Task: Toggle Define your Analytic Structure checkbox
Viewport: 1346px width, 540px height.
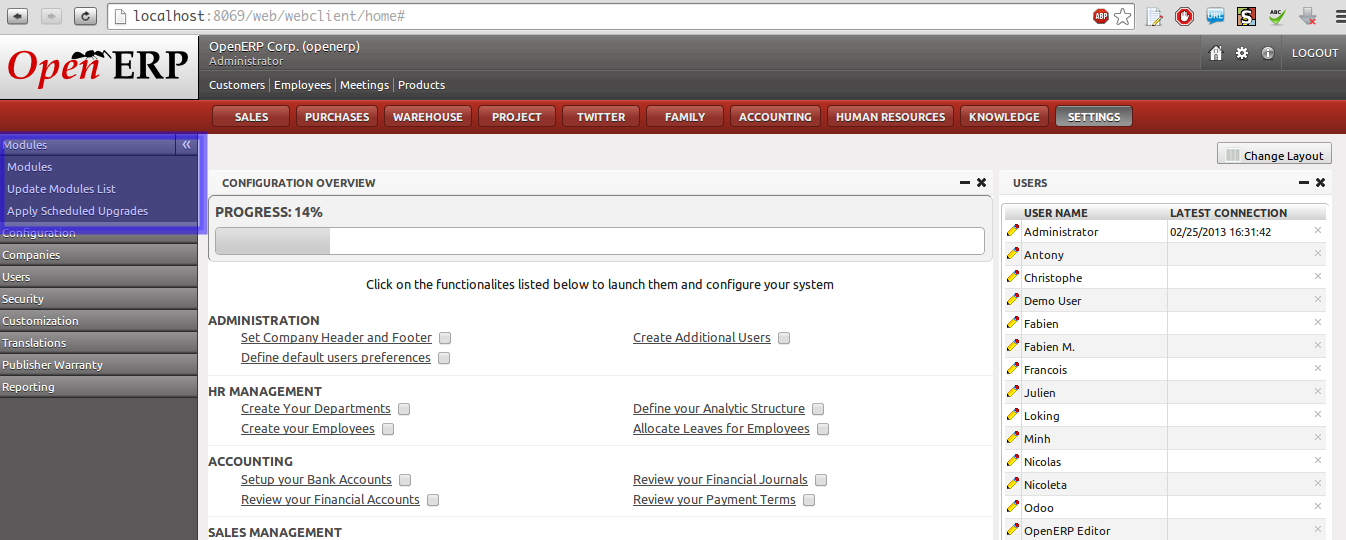Action: coord(818,409)
